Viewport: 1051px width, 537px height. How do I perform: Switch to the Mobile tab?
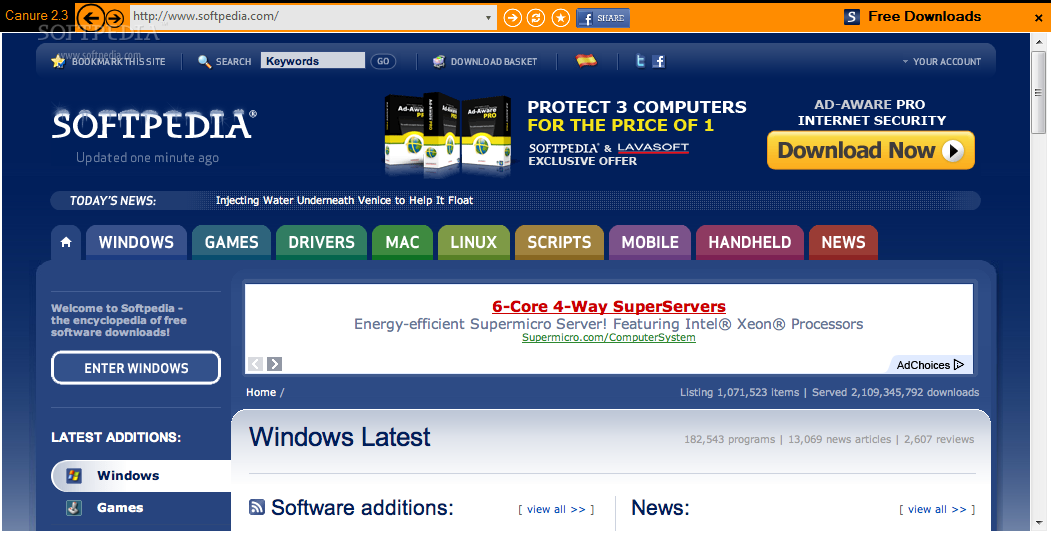point(650,242)
